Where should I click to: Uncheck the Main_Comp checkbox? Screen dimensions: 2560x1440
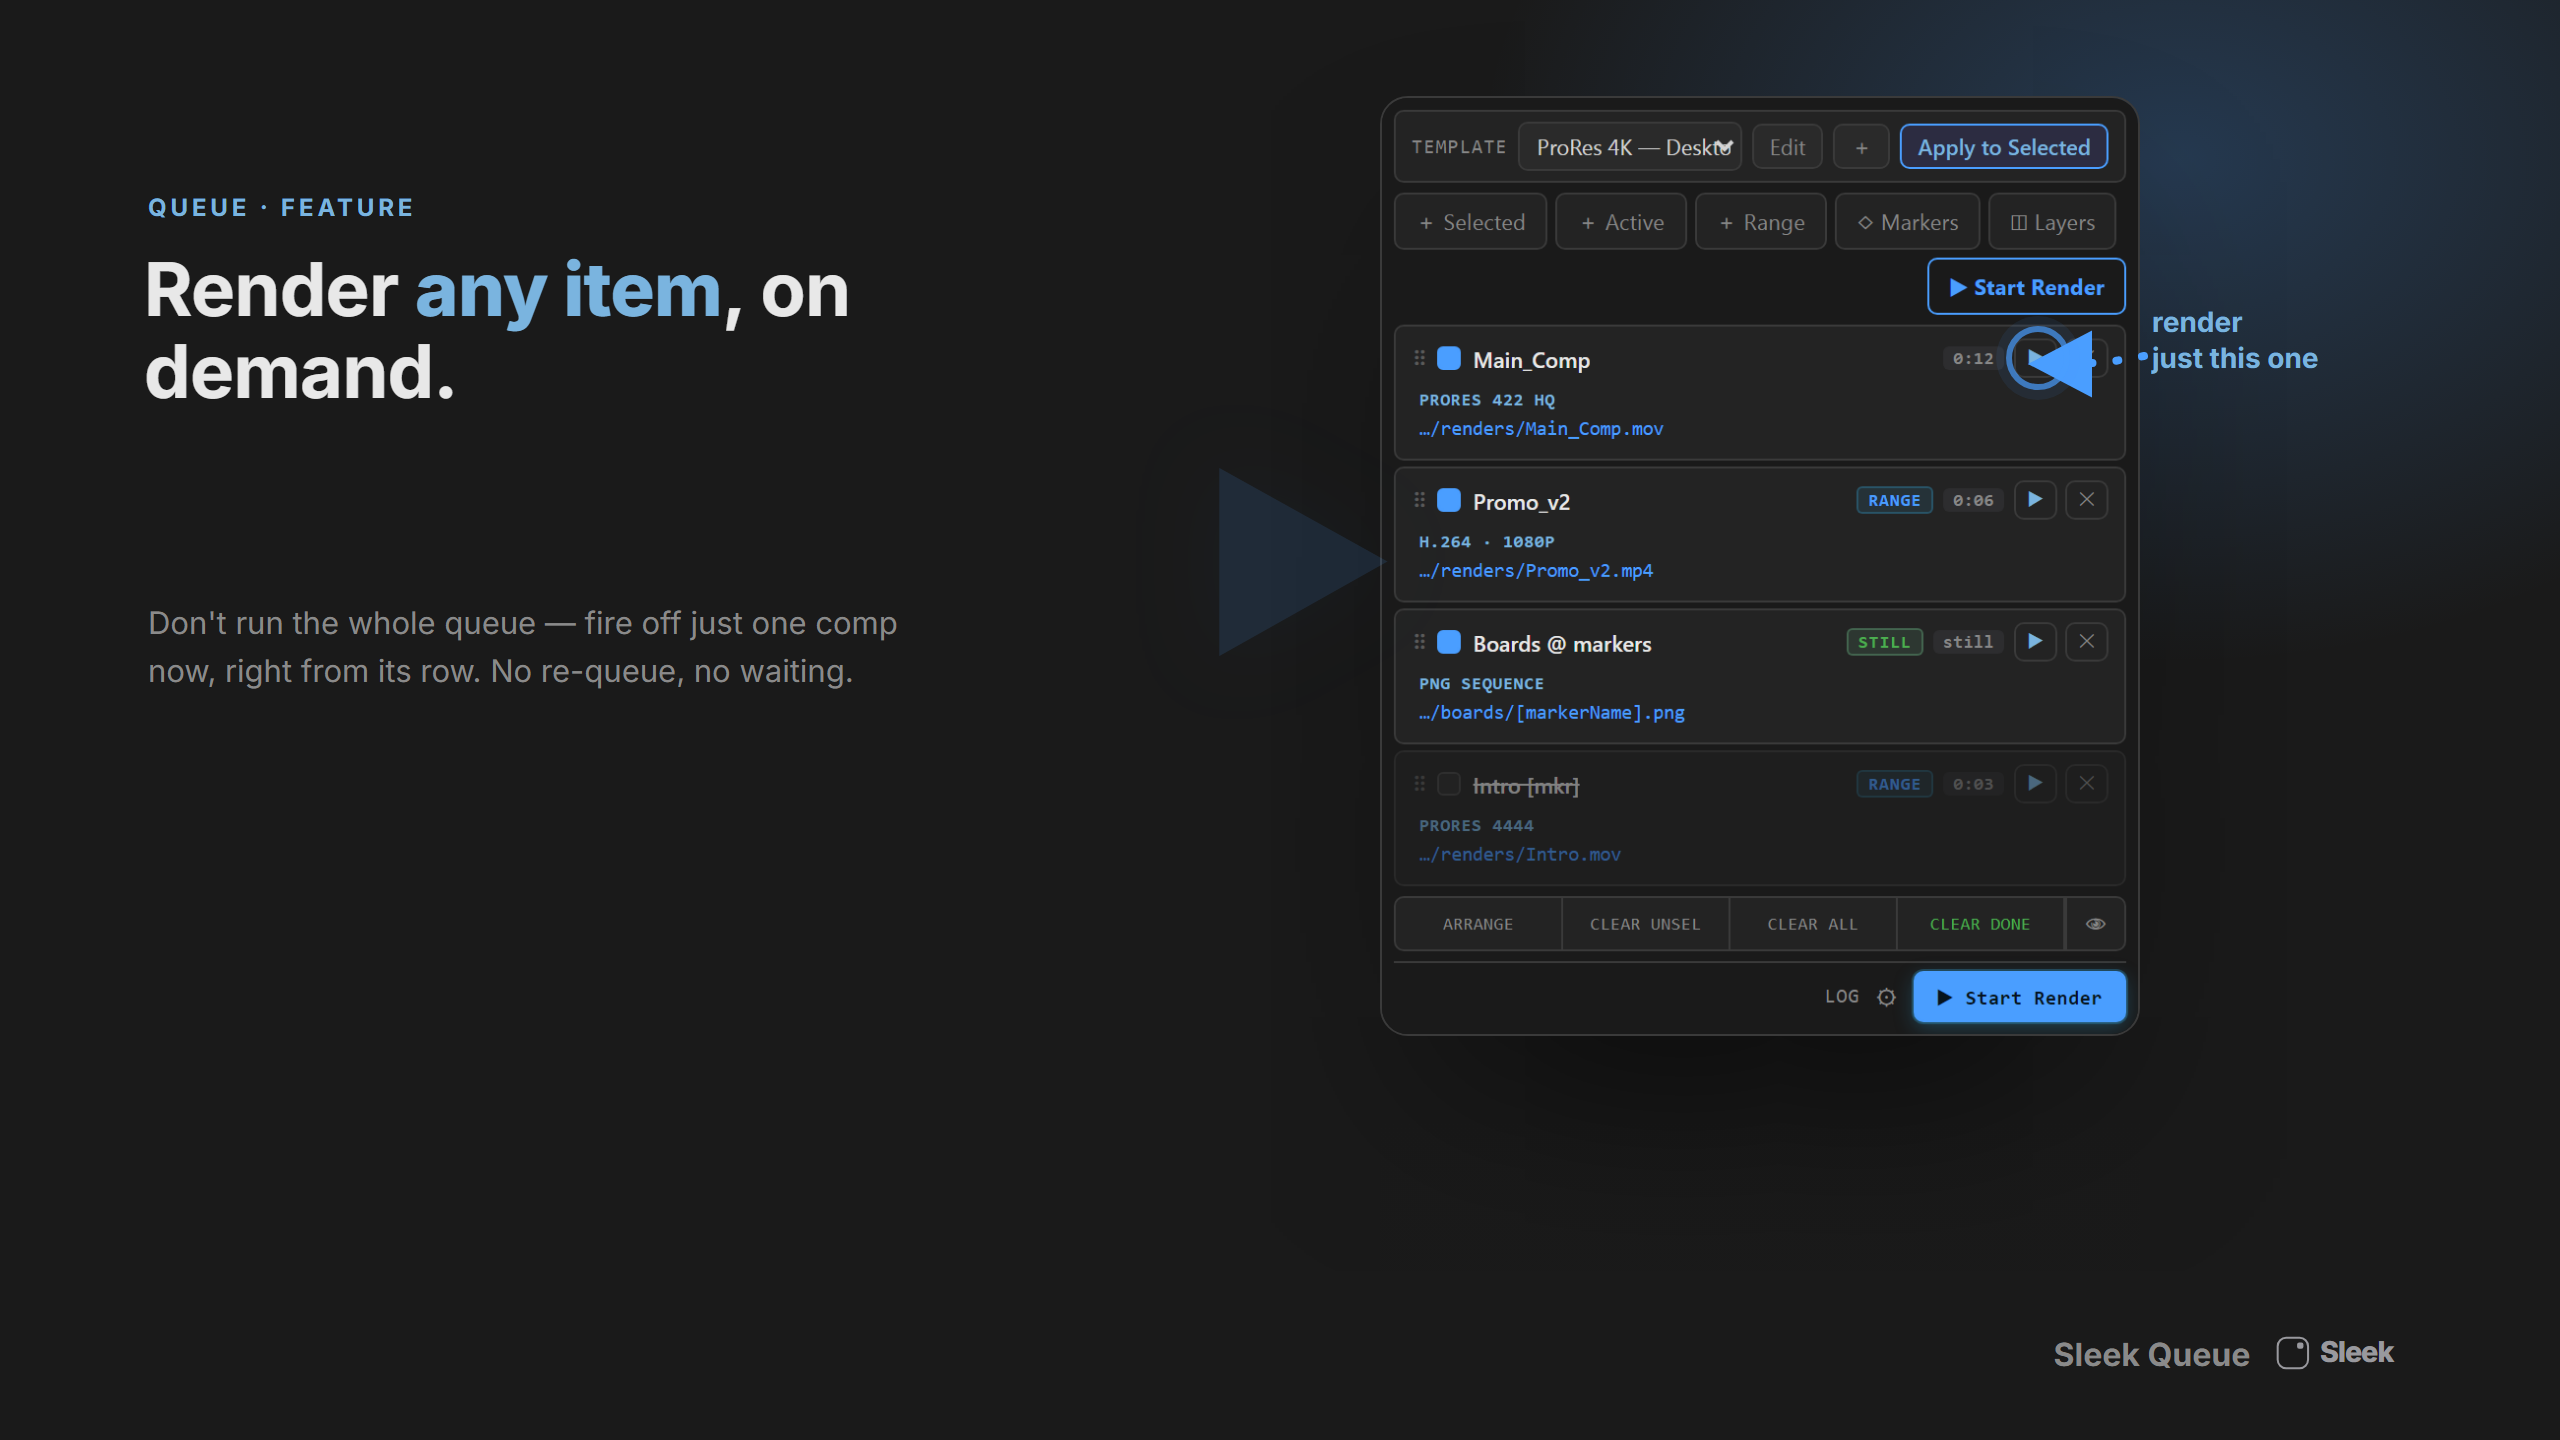1449,358
